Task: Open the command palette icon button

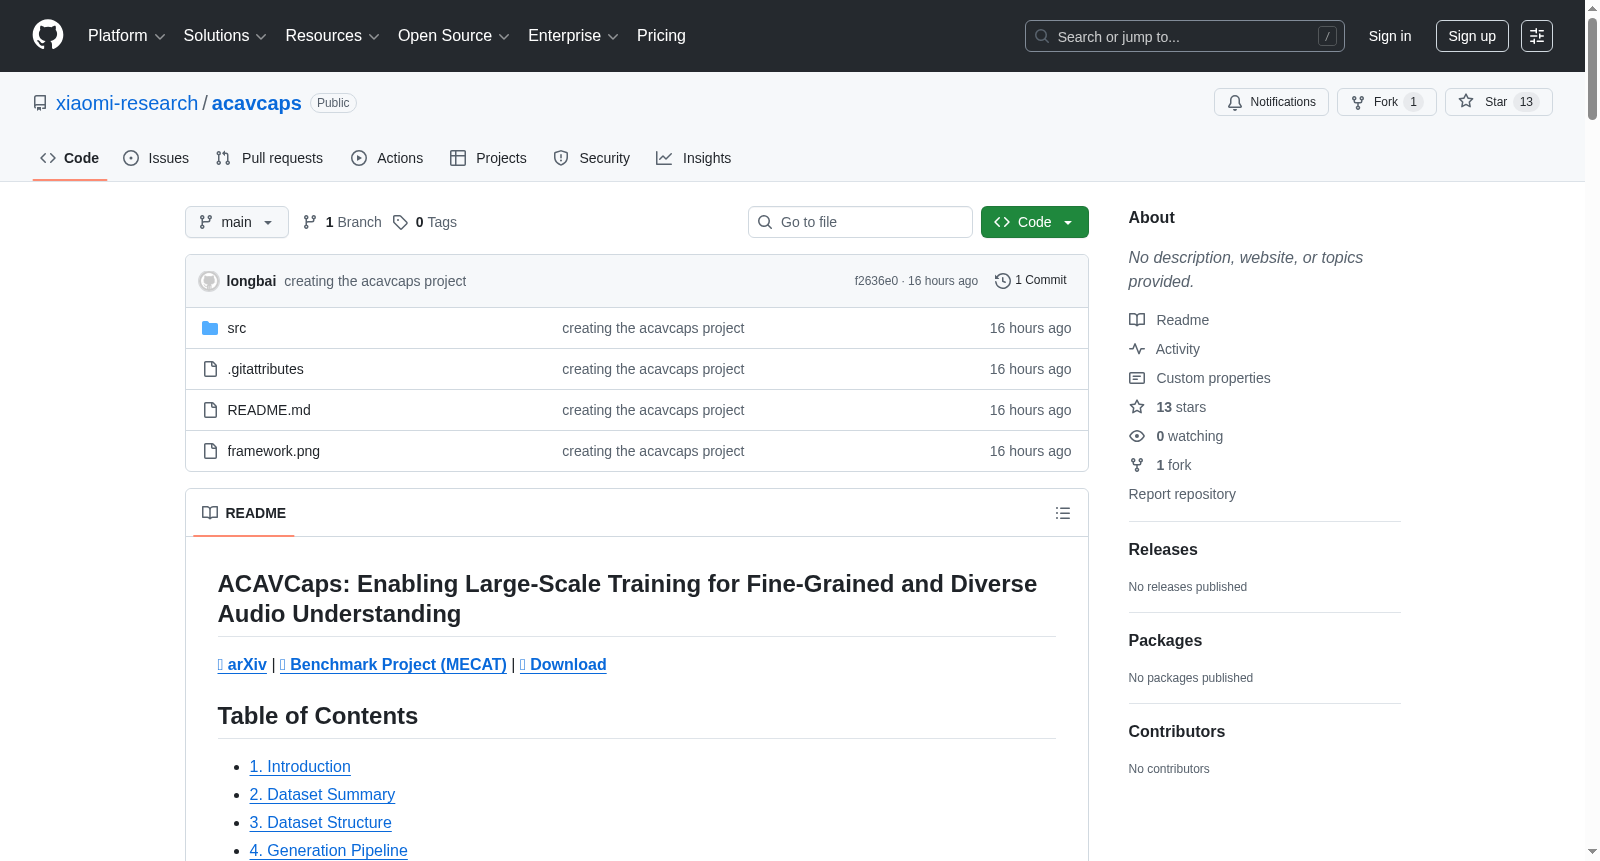Action: (x=1537, y=36)
